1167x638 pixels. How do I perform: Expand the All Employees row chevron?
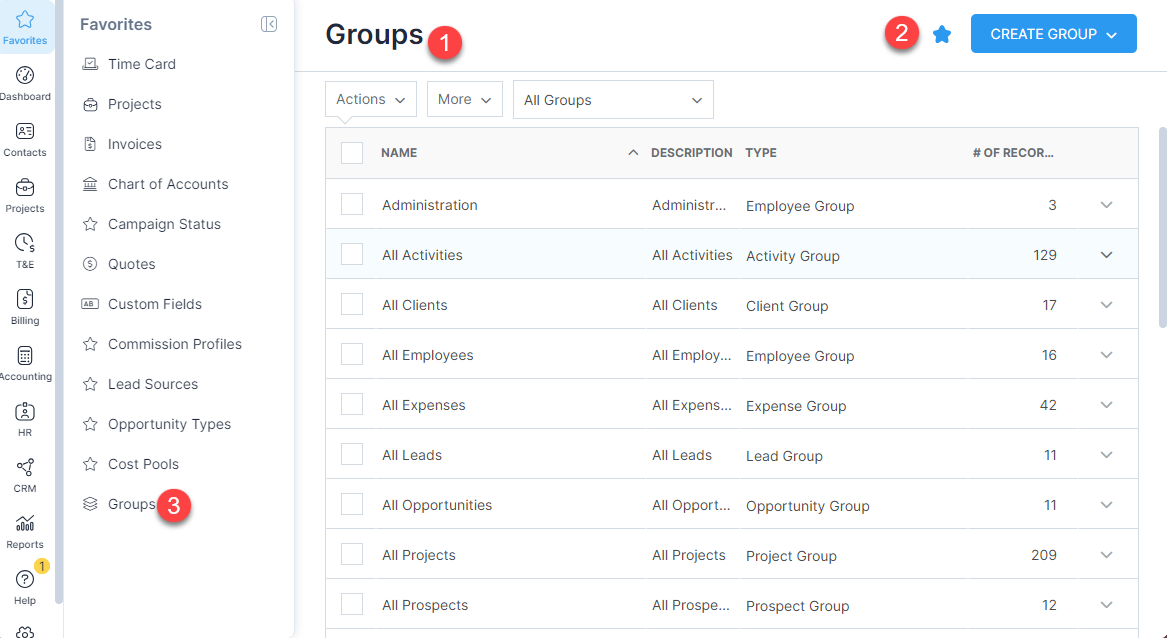tap(1106, 354)
